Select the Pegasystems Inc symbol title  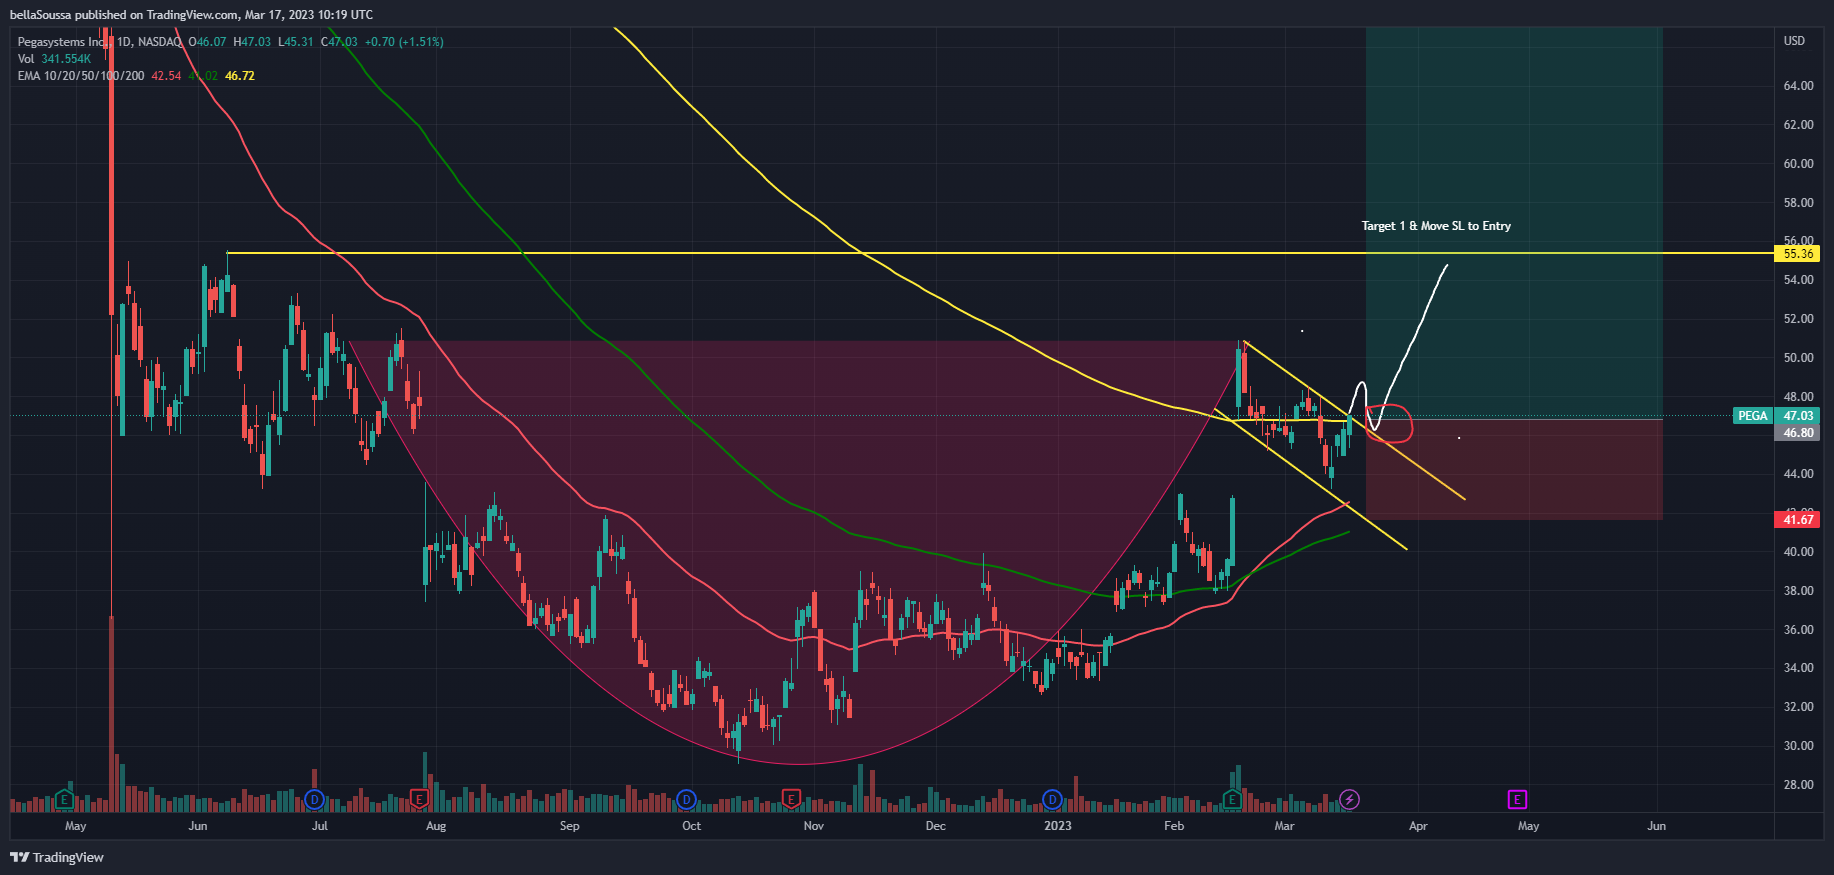pos(61,42)
